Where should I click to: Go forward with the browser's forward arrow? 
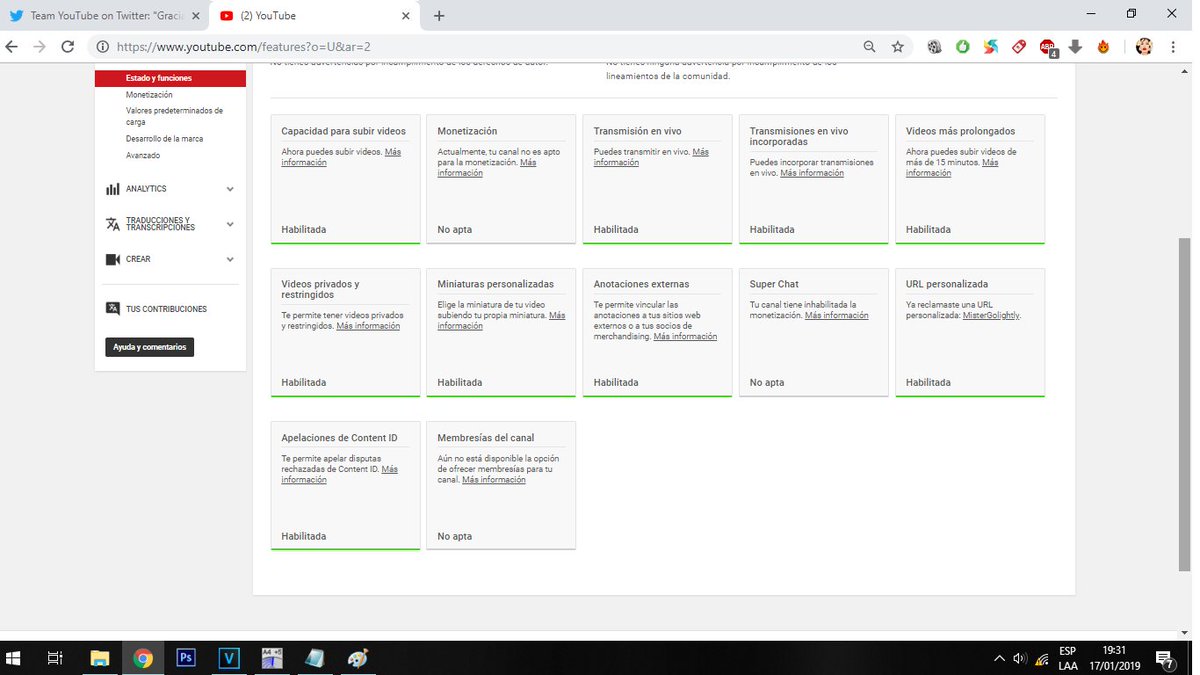tap(40, 46)
